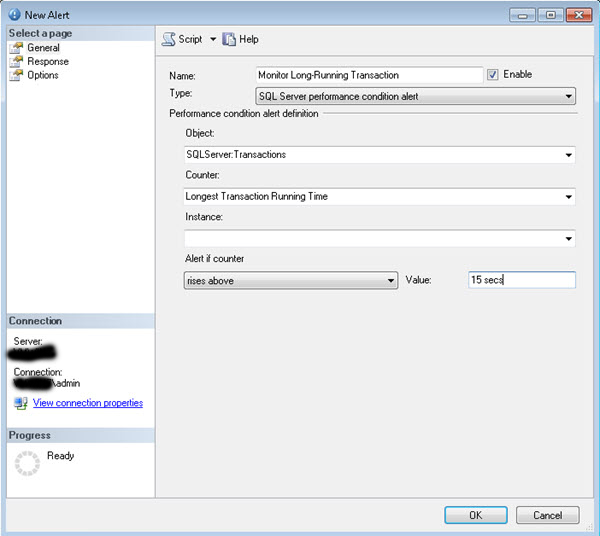Click the Value input field
Screen dimensions: 600x536
pyautogui.click(x=521, y=281)
